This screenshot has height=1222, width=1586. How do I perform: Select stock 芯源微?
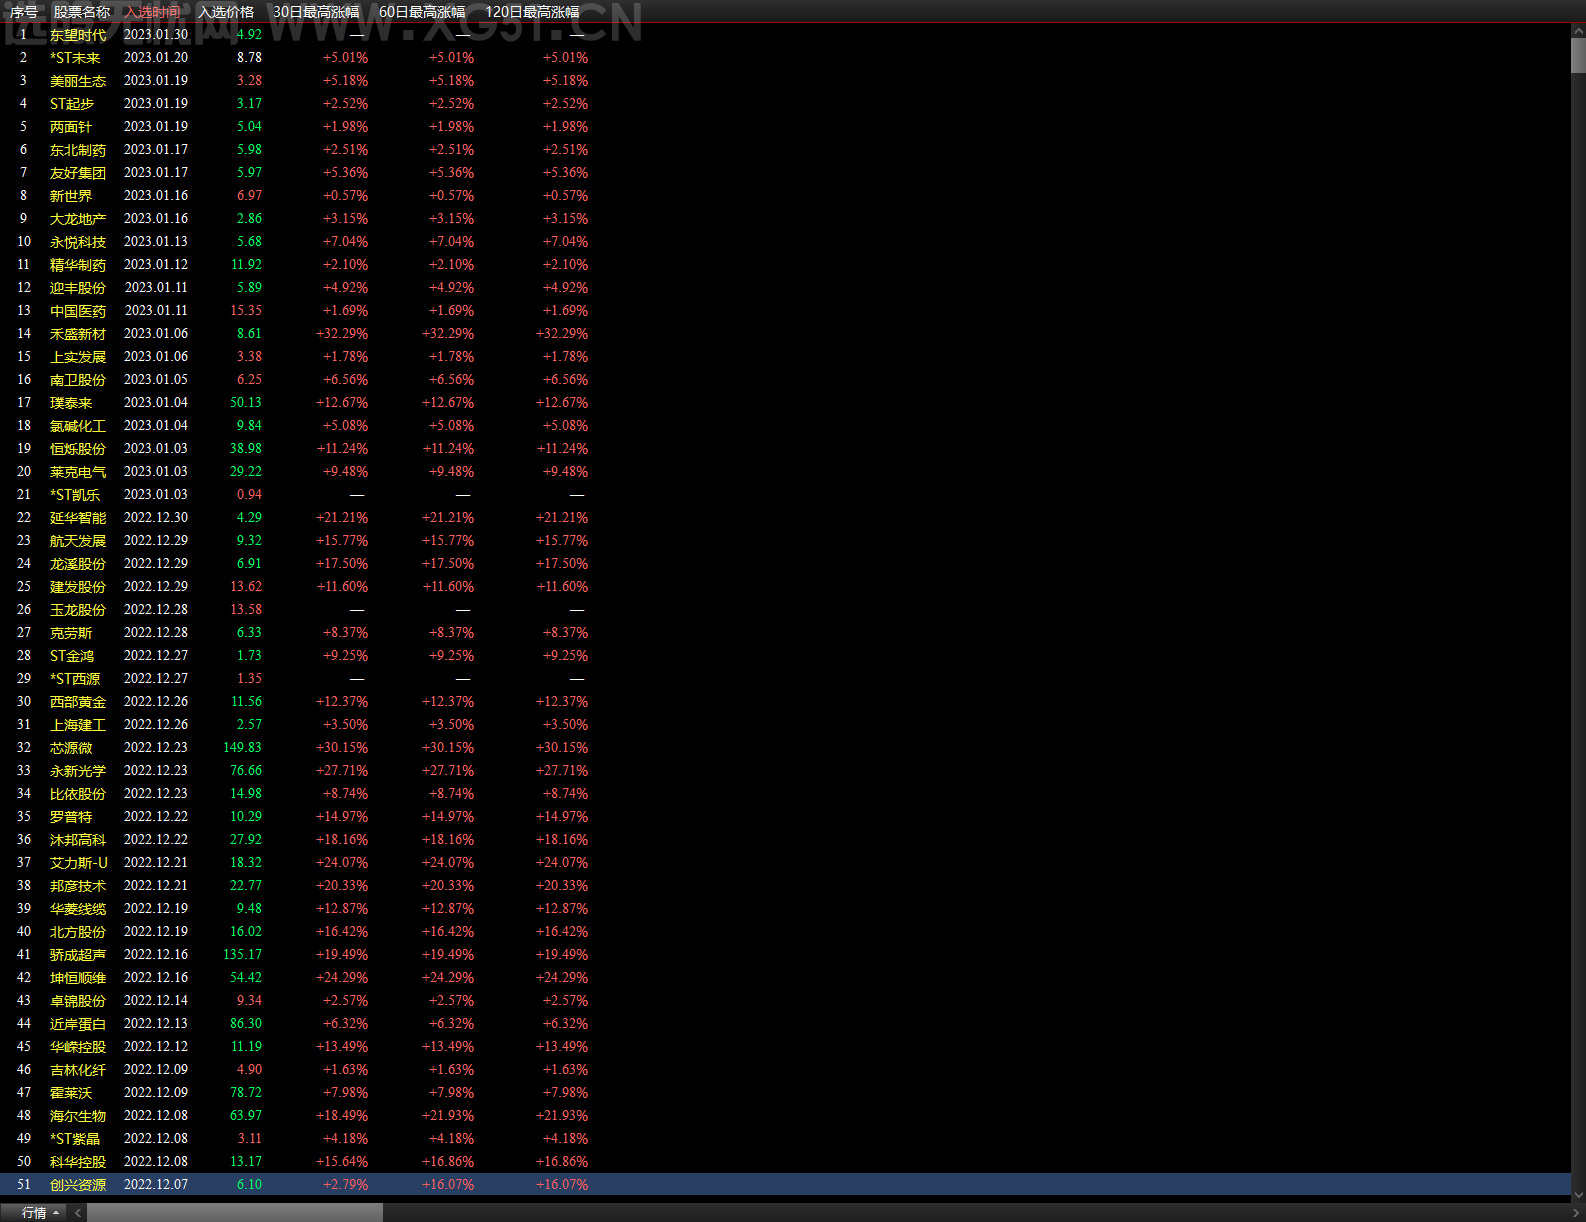71,748
